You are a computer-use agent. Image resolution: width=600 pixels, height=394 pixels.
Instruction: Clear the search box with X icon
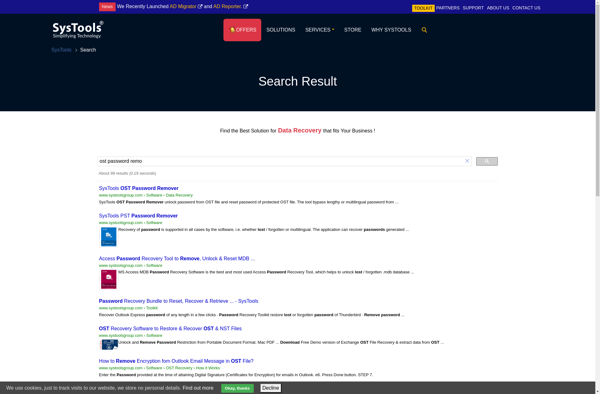pos(467,161)
